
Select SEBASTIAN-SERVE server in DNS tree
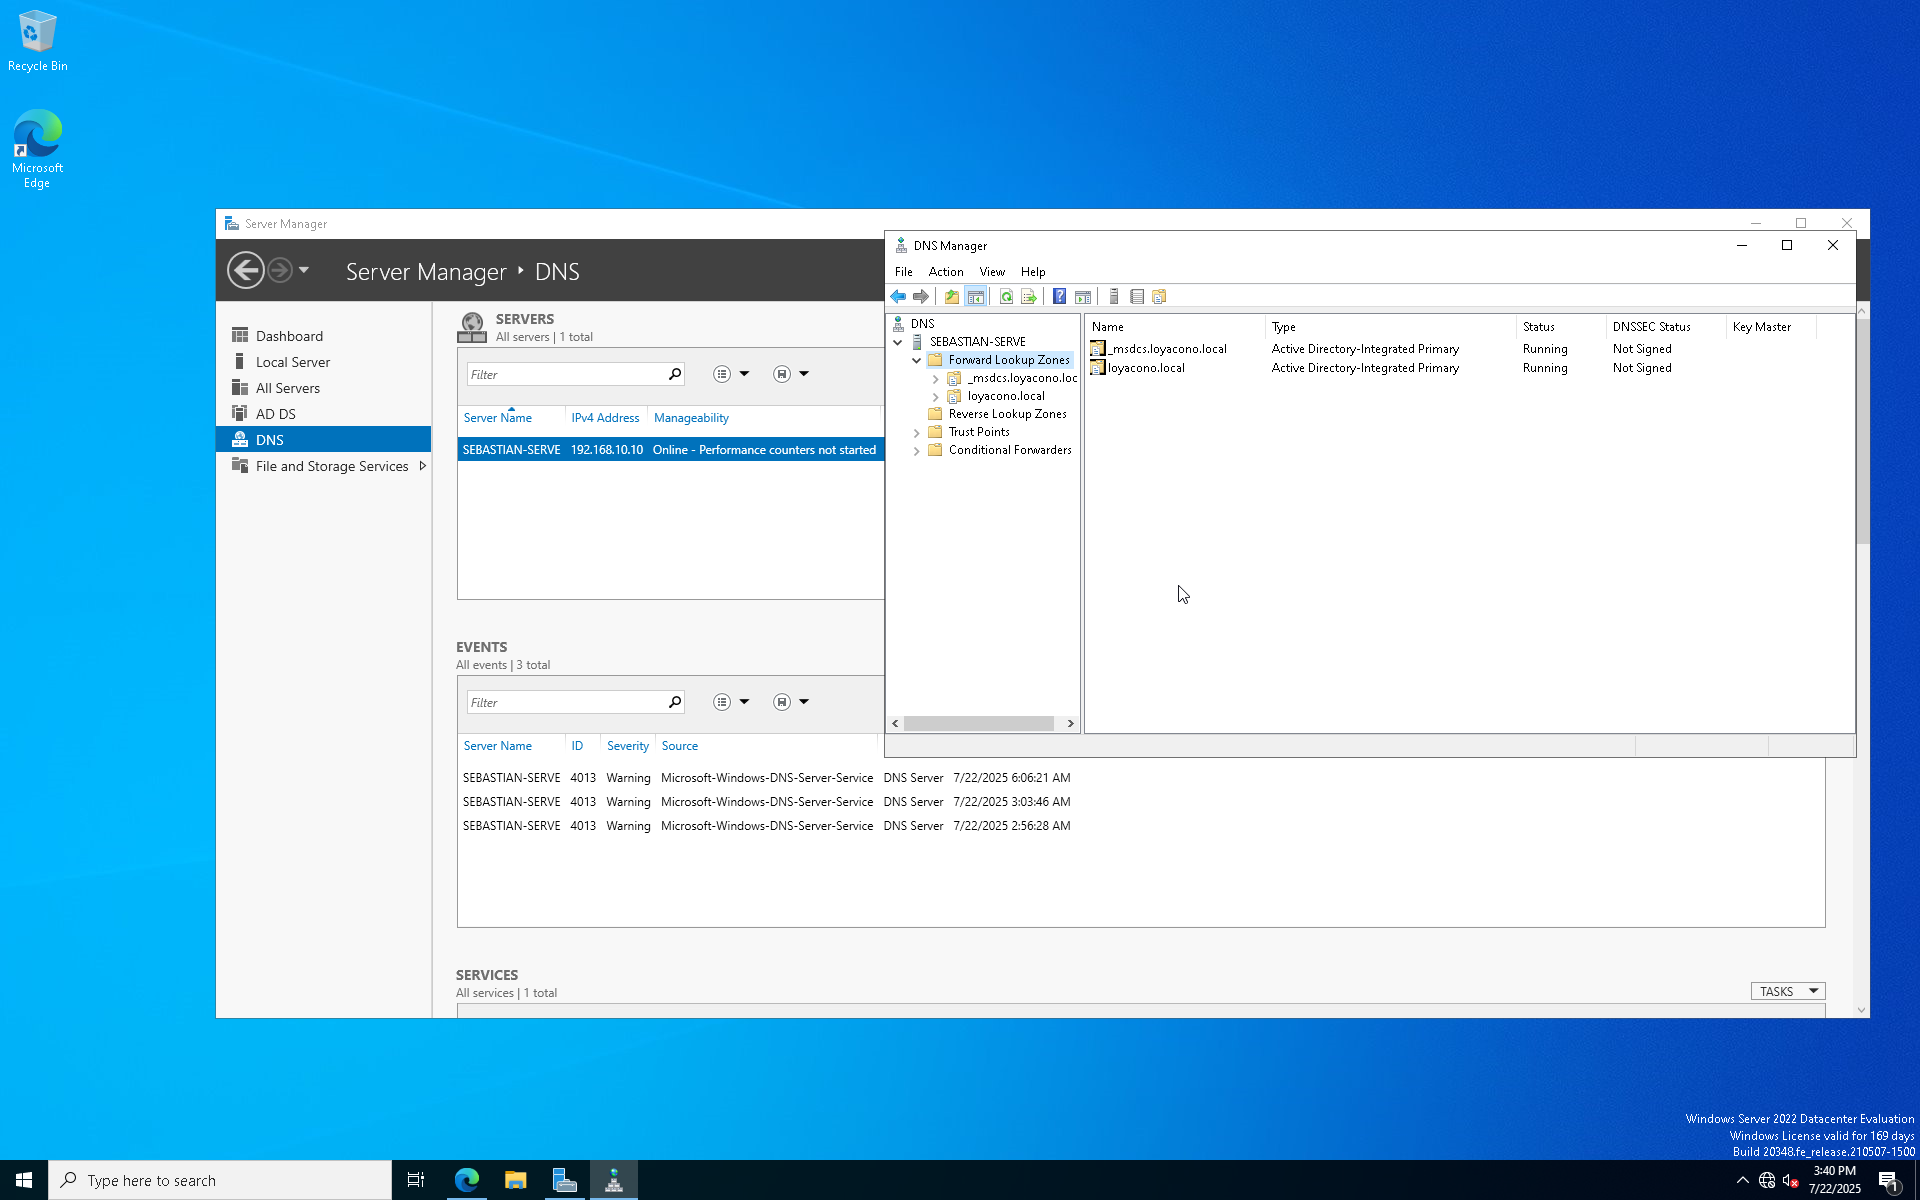pos(977,342)
